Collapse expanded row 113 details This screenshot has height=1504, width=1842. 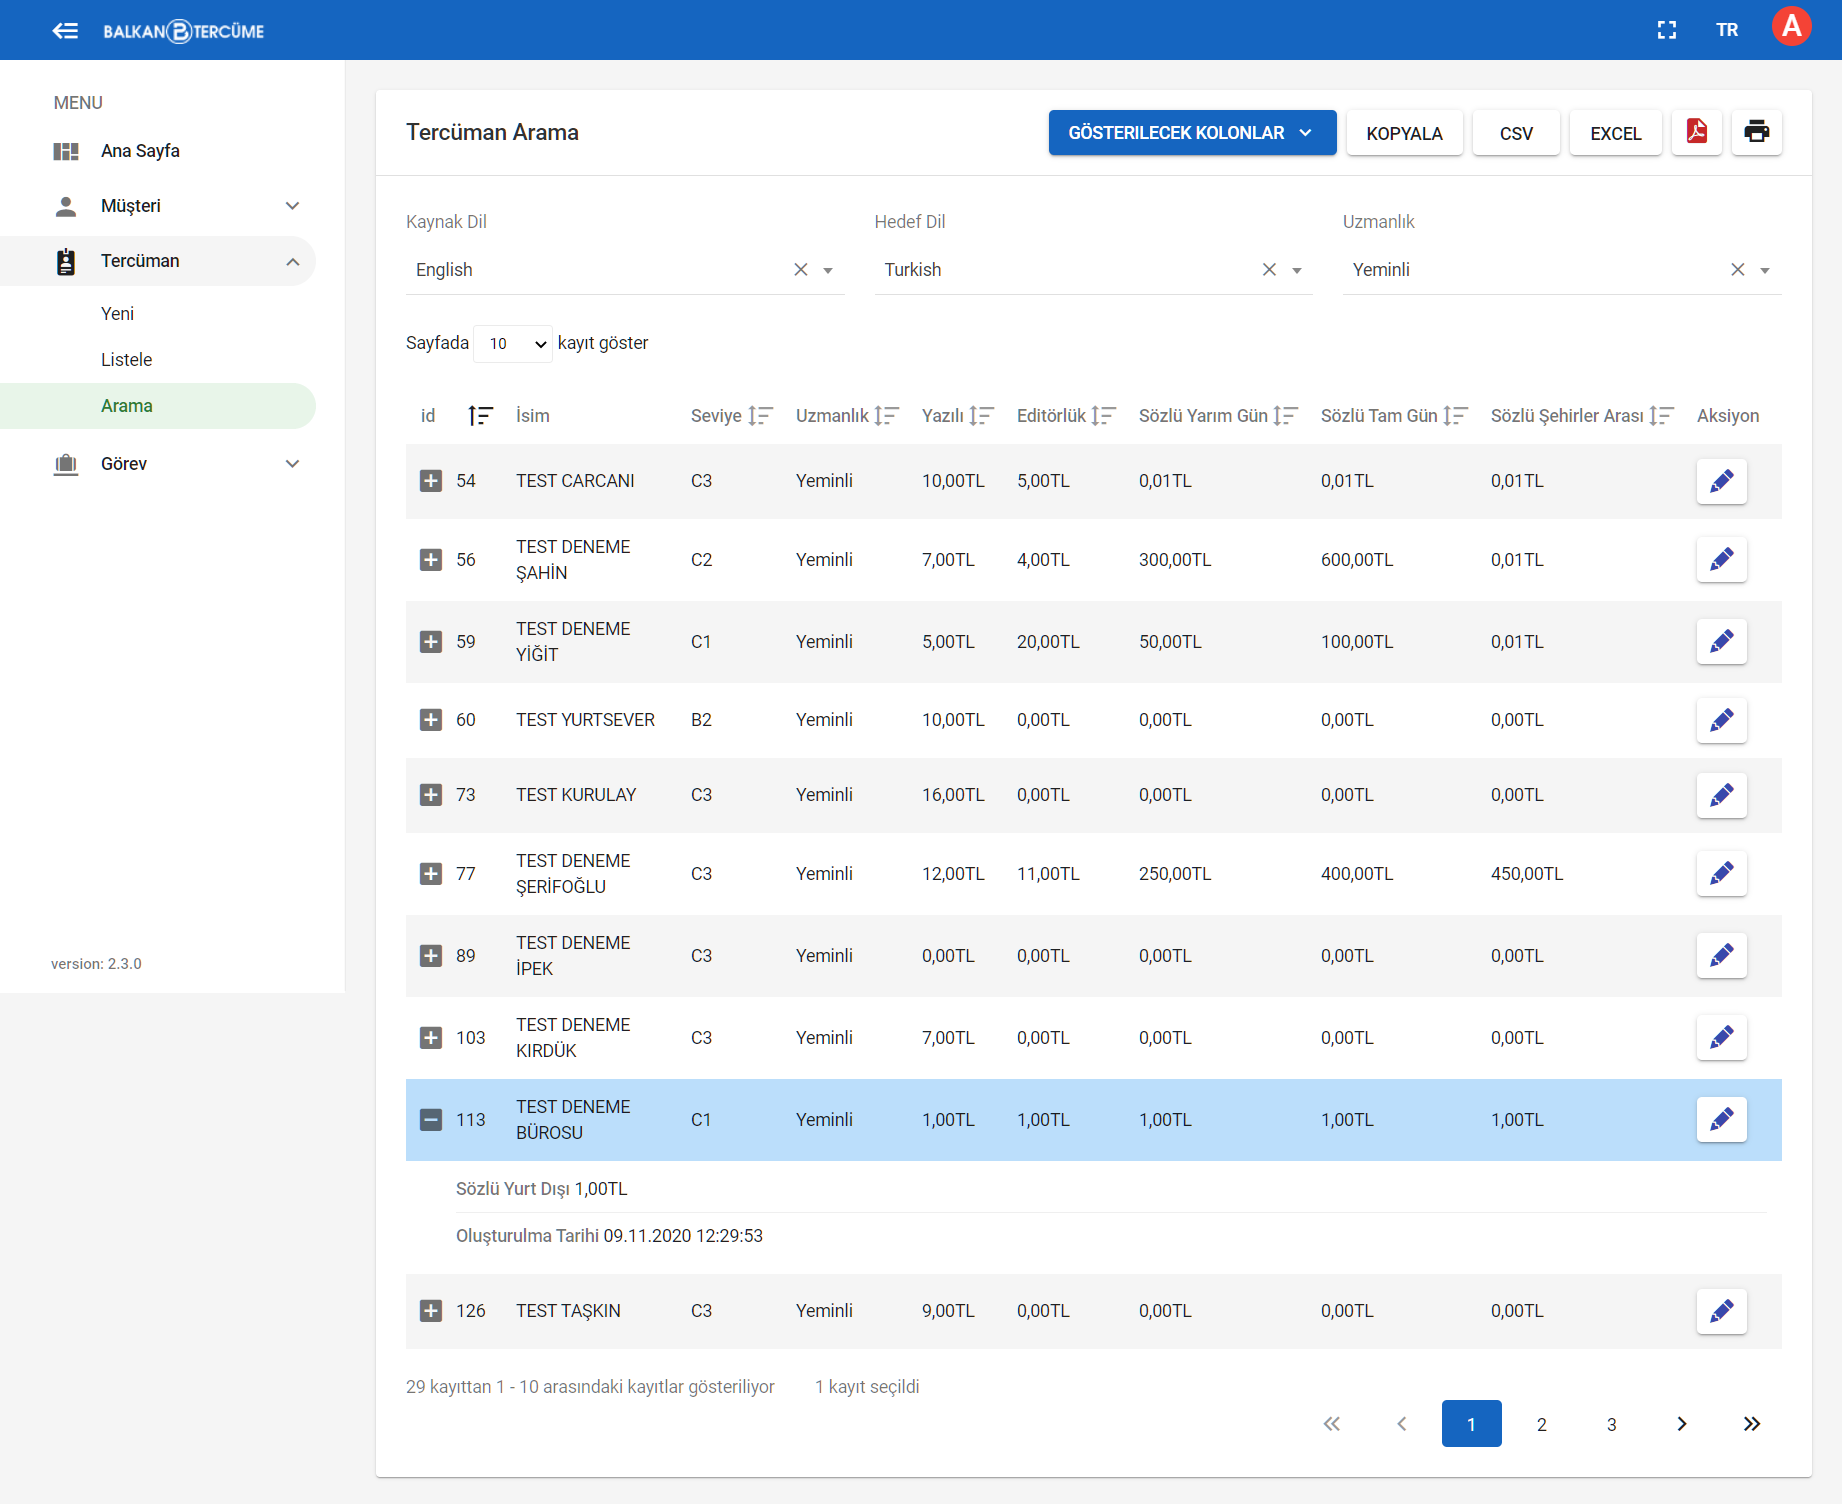coord(431,1120)
